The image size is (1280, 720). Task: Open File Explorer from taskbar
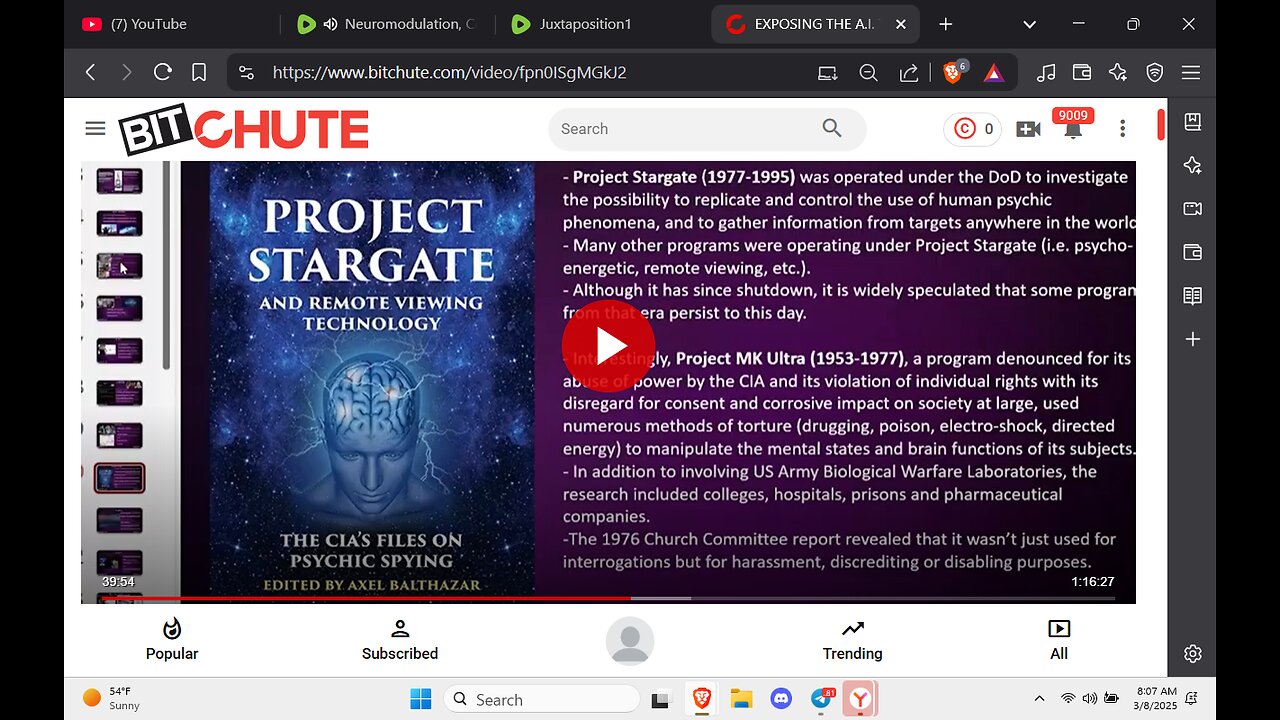click(741, 699)
